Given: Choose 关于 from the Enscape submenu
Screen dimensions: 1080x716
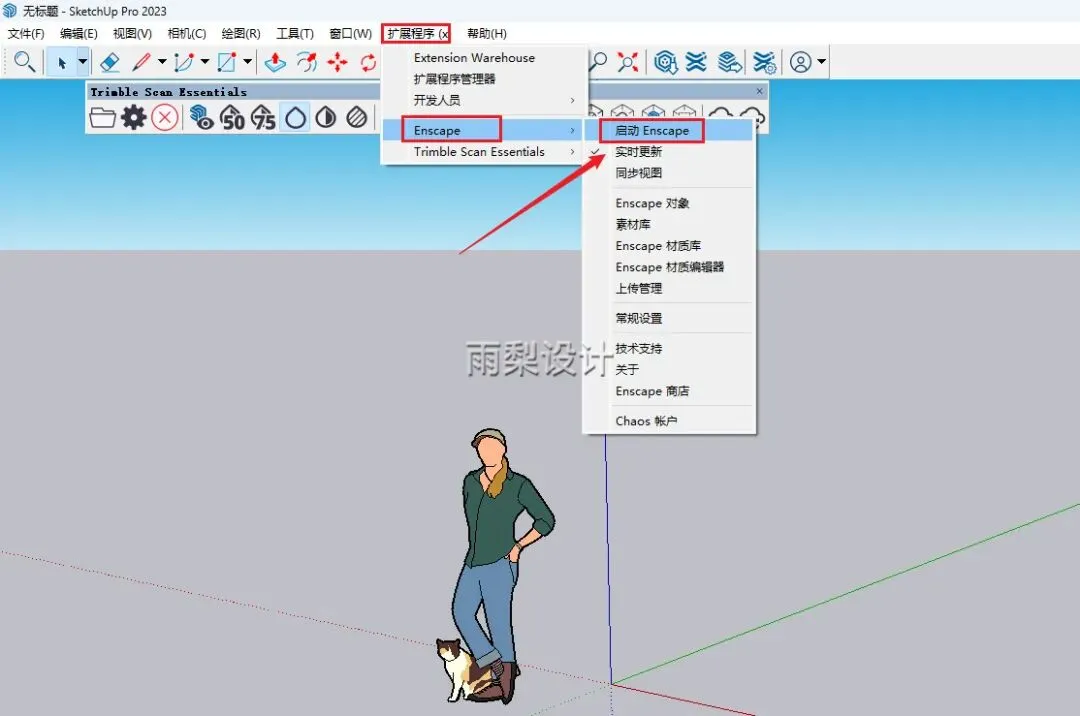Looking at the screenshot, I should 669,370.
